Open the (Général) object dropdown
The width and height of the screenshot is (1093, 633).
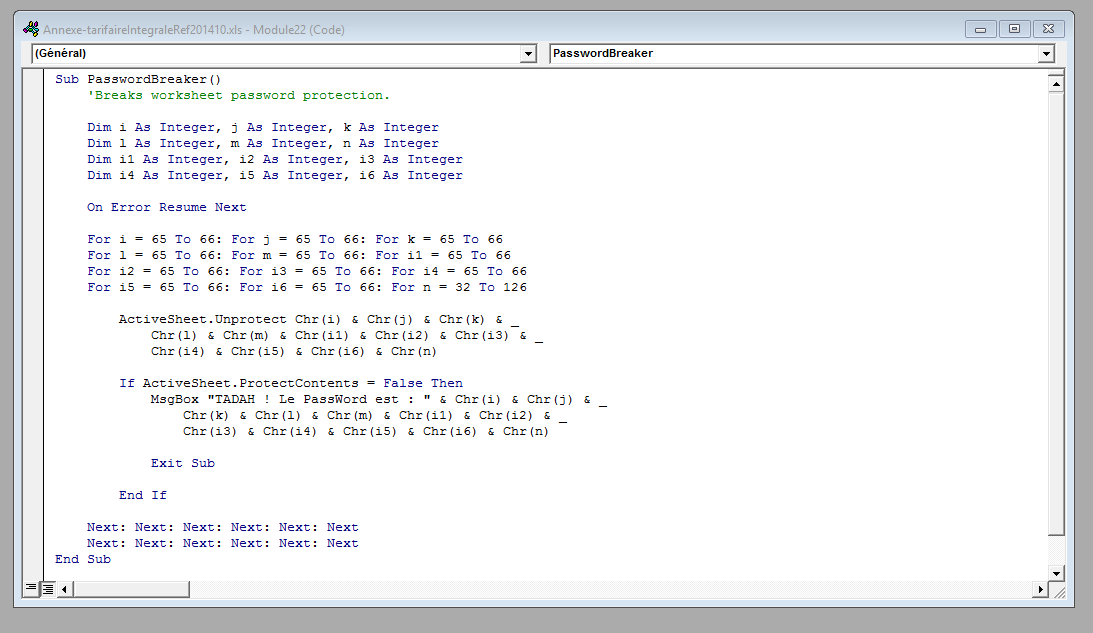pos(280,53)
